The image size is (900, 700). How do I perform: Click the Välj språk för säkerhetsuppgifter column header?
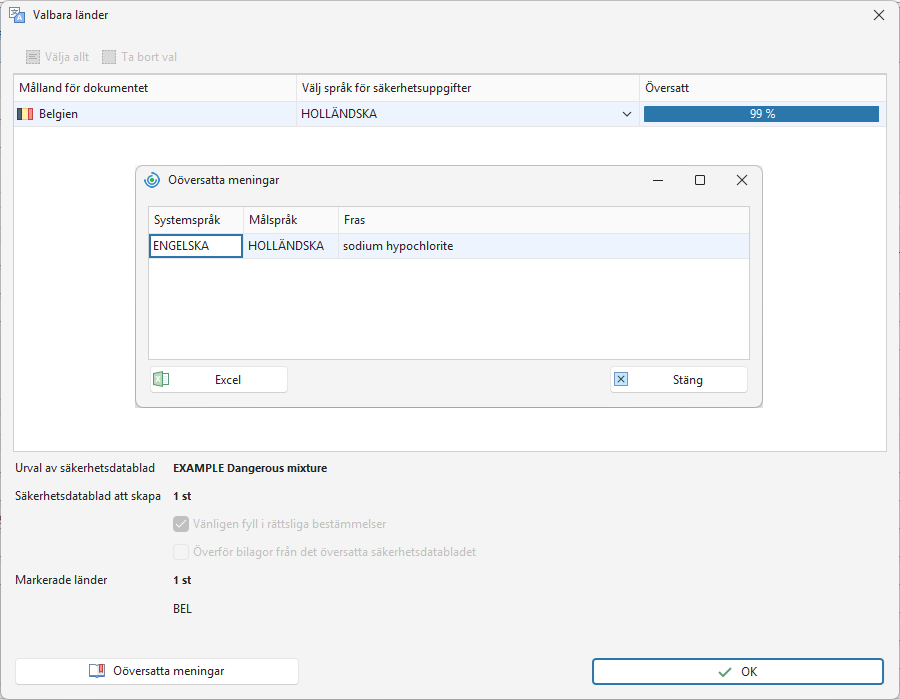468,88
